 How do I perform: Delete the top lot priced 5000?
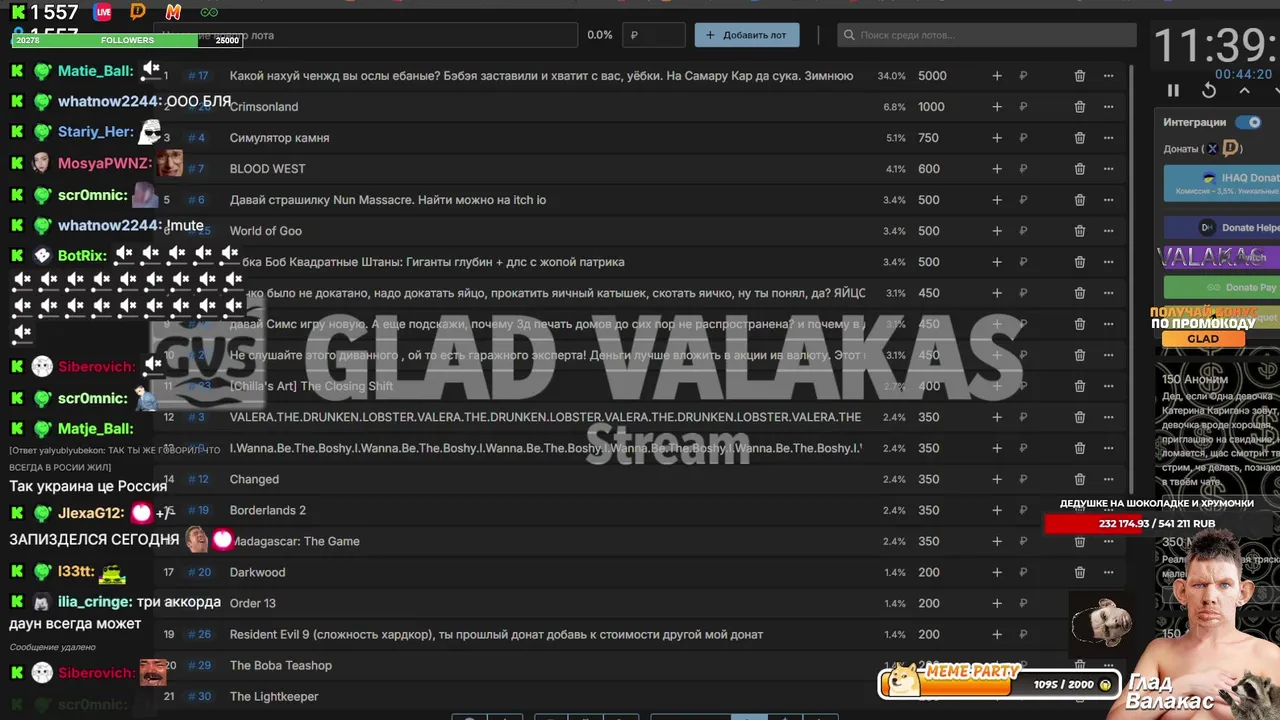(x=1080, y=76)
